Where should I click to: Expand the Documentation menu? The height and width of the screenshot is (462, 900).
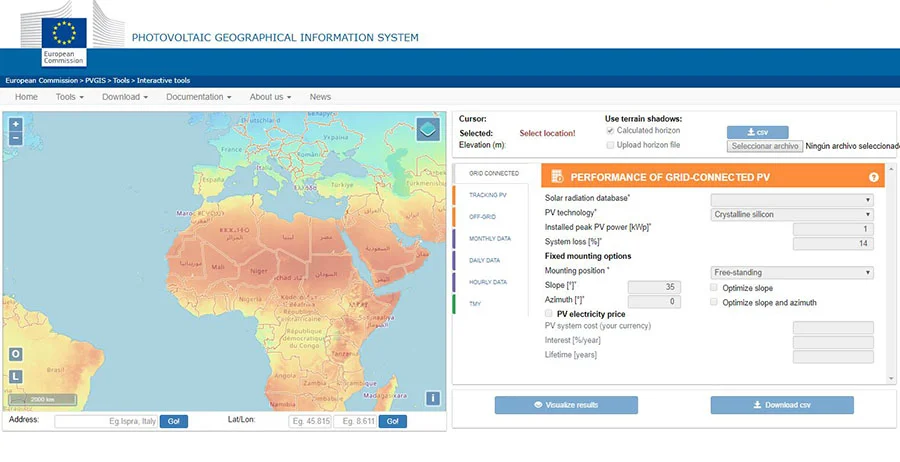199,97
